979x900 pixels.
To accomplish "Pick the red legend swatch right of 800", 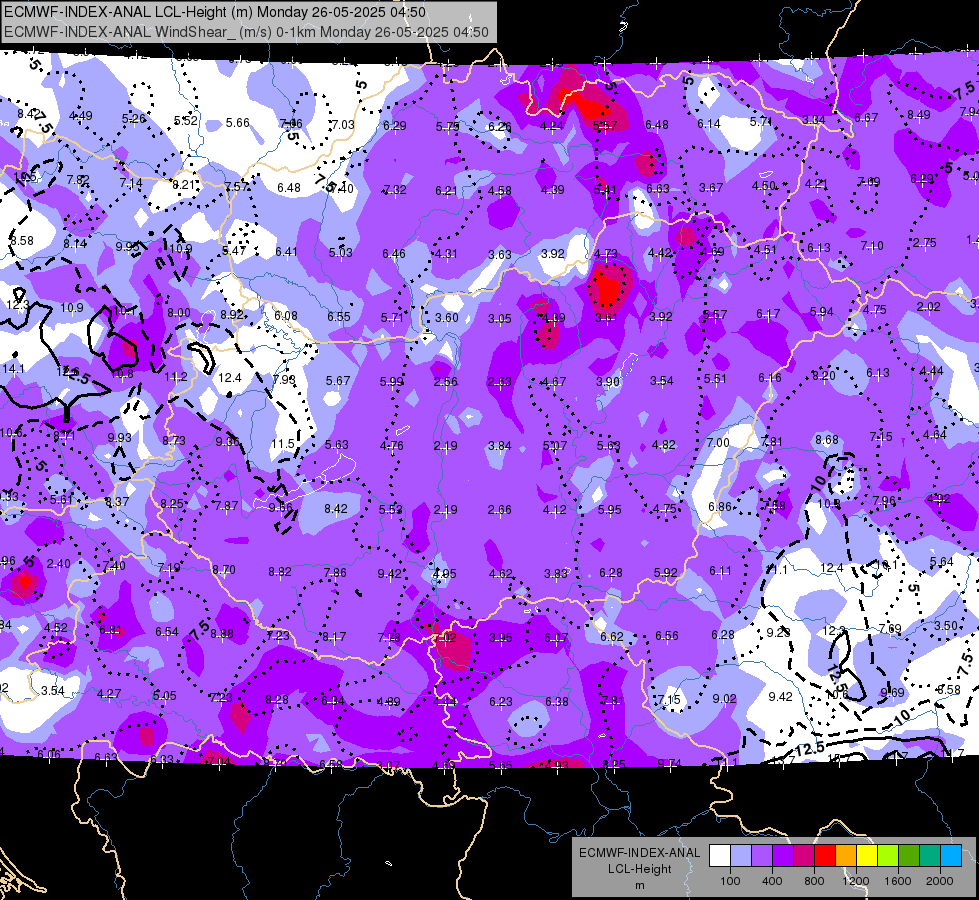I will coord(825,855).
